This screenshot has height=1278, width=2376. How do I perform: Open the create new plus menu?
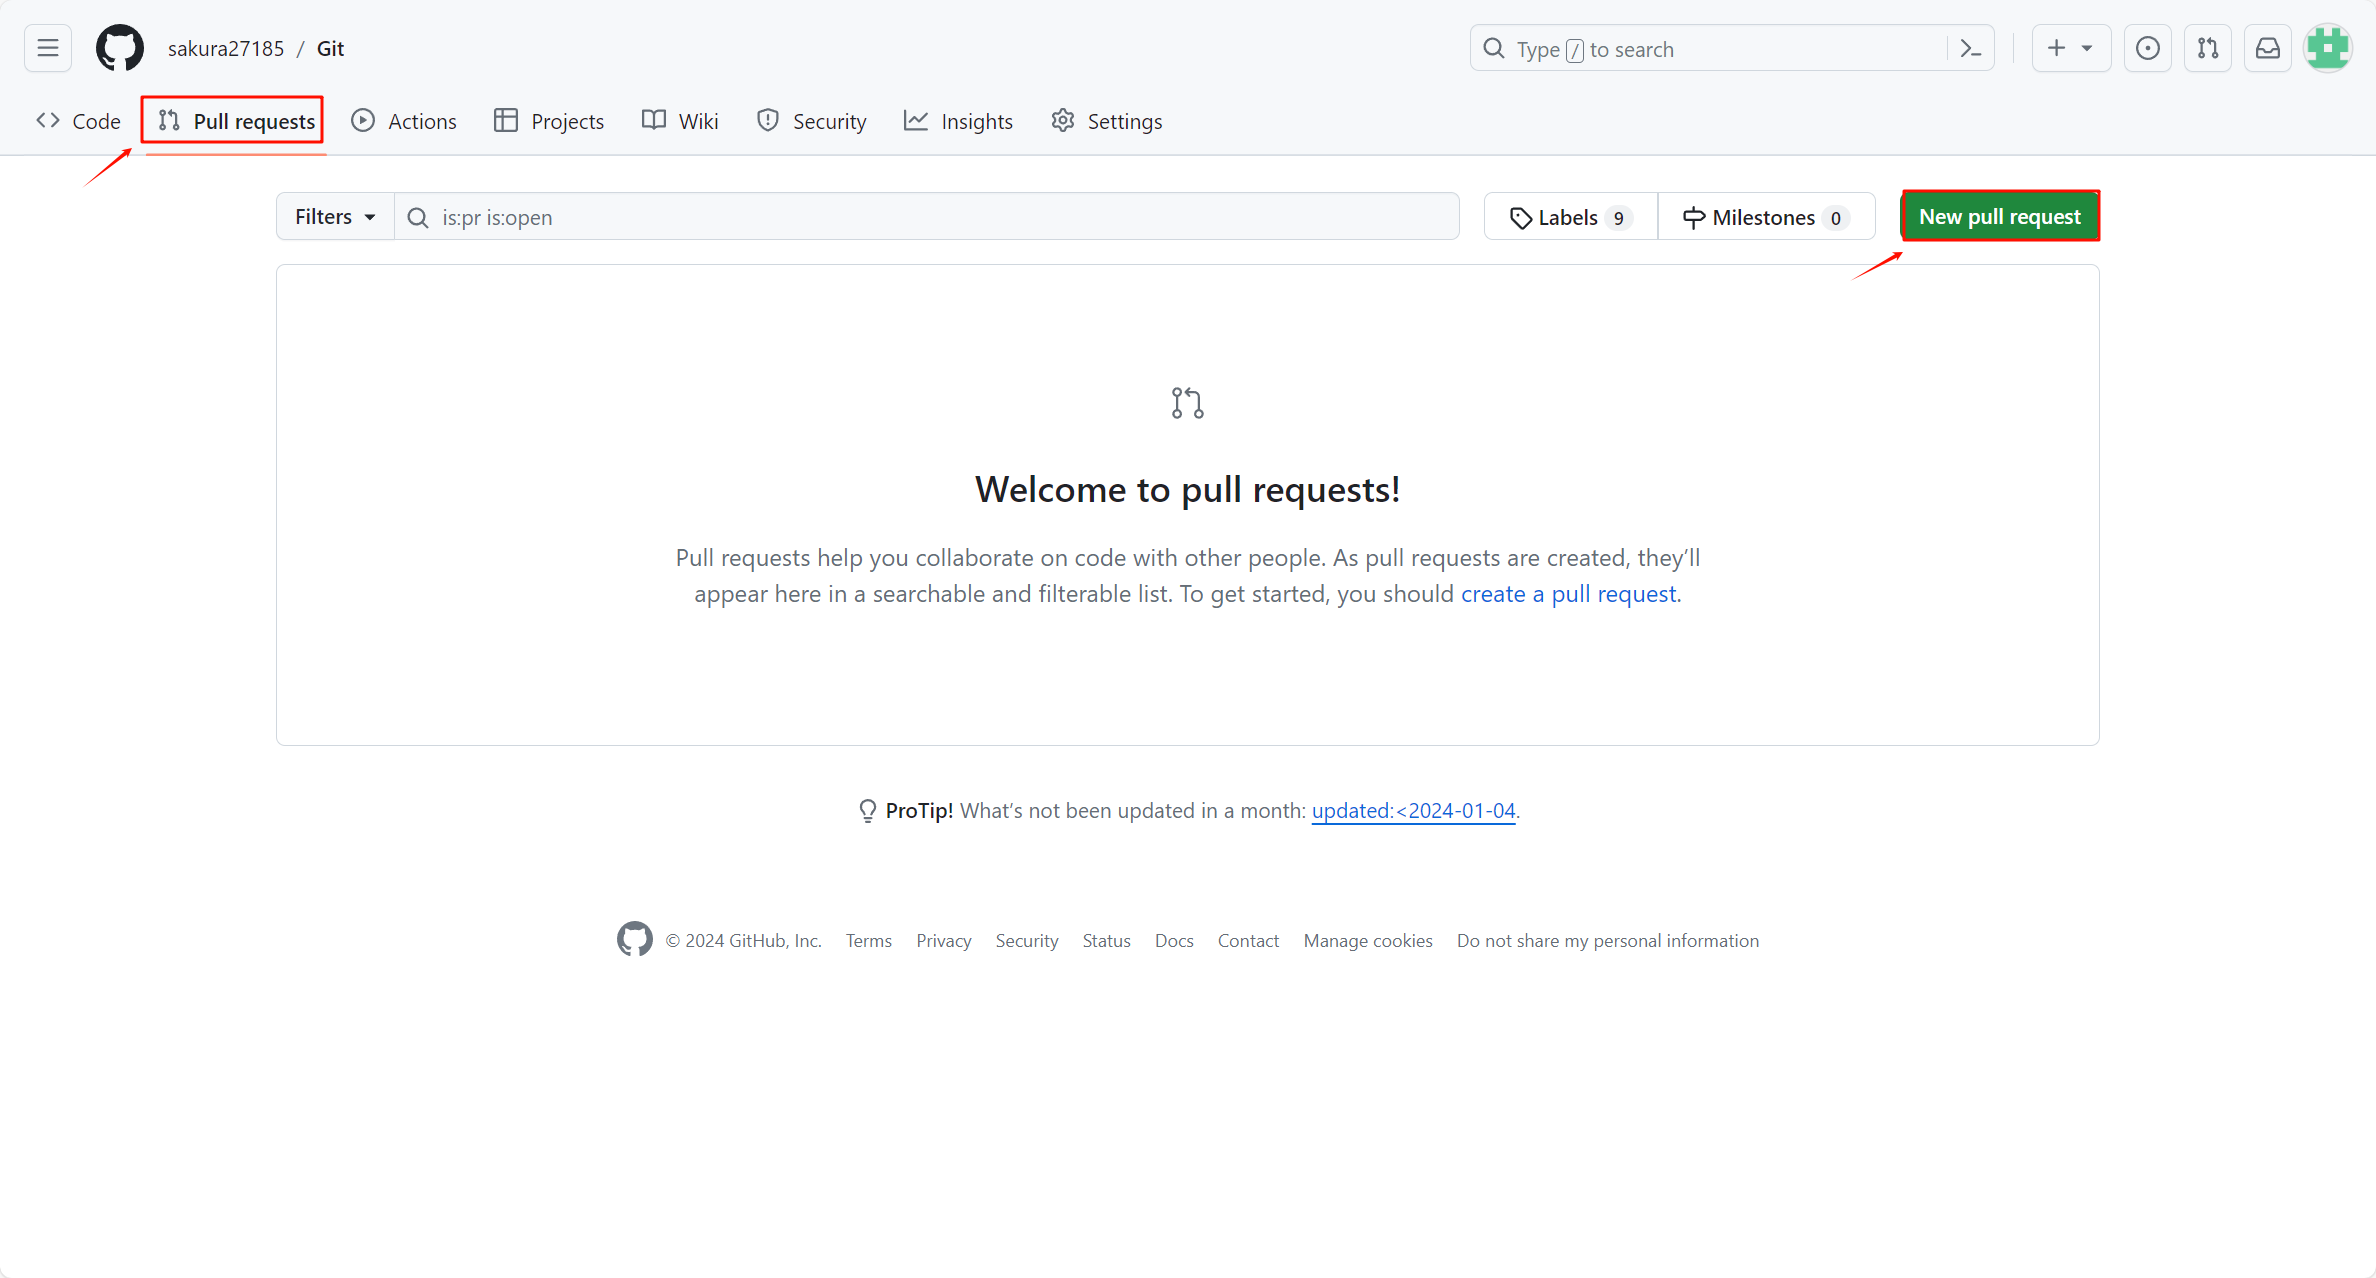2071,48
